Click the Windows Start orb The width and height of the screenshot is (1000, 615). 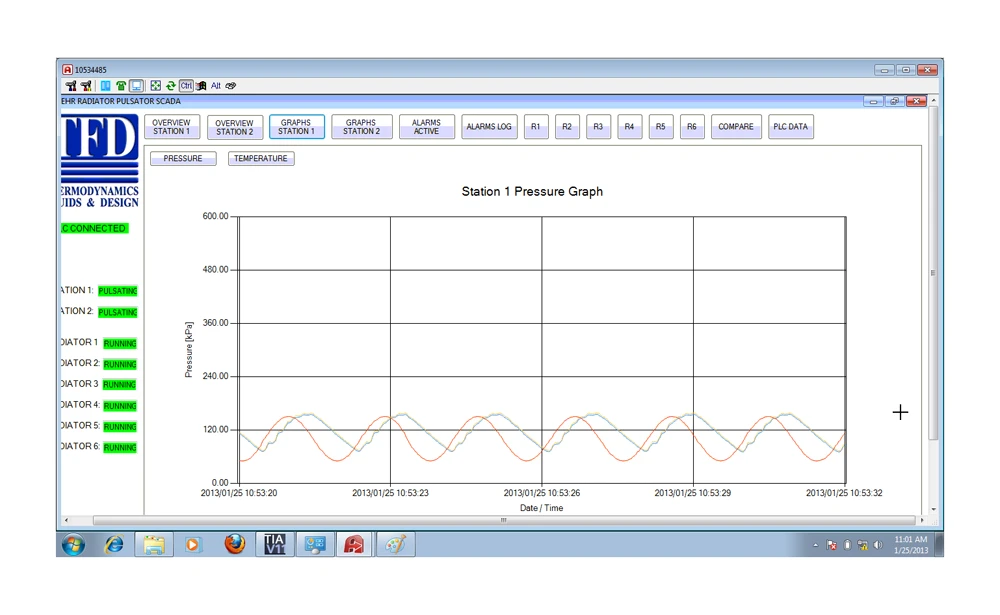point(73,544)
